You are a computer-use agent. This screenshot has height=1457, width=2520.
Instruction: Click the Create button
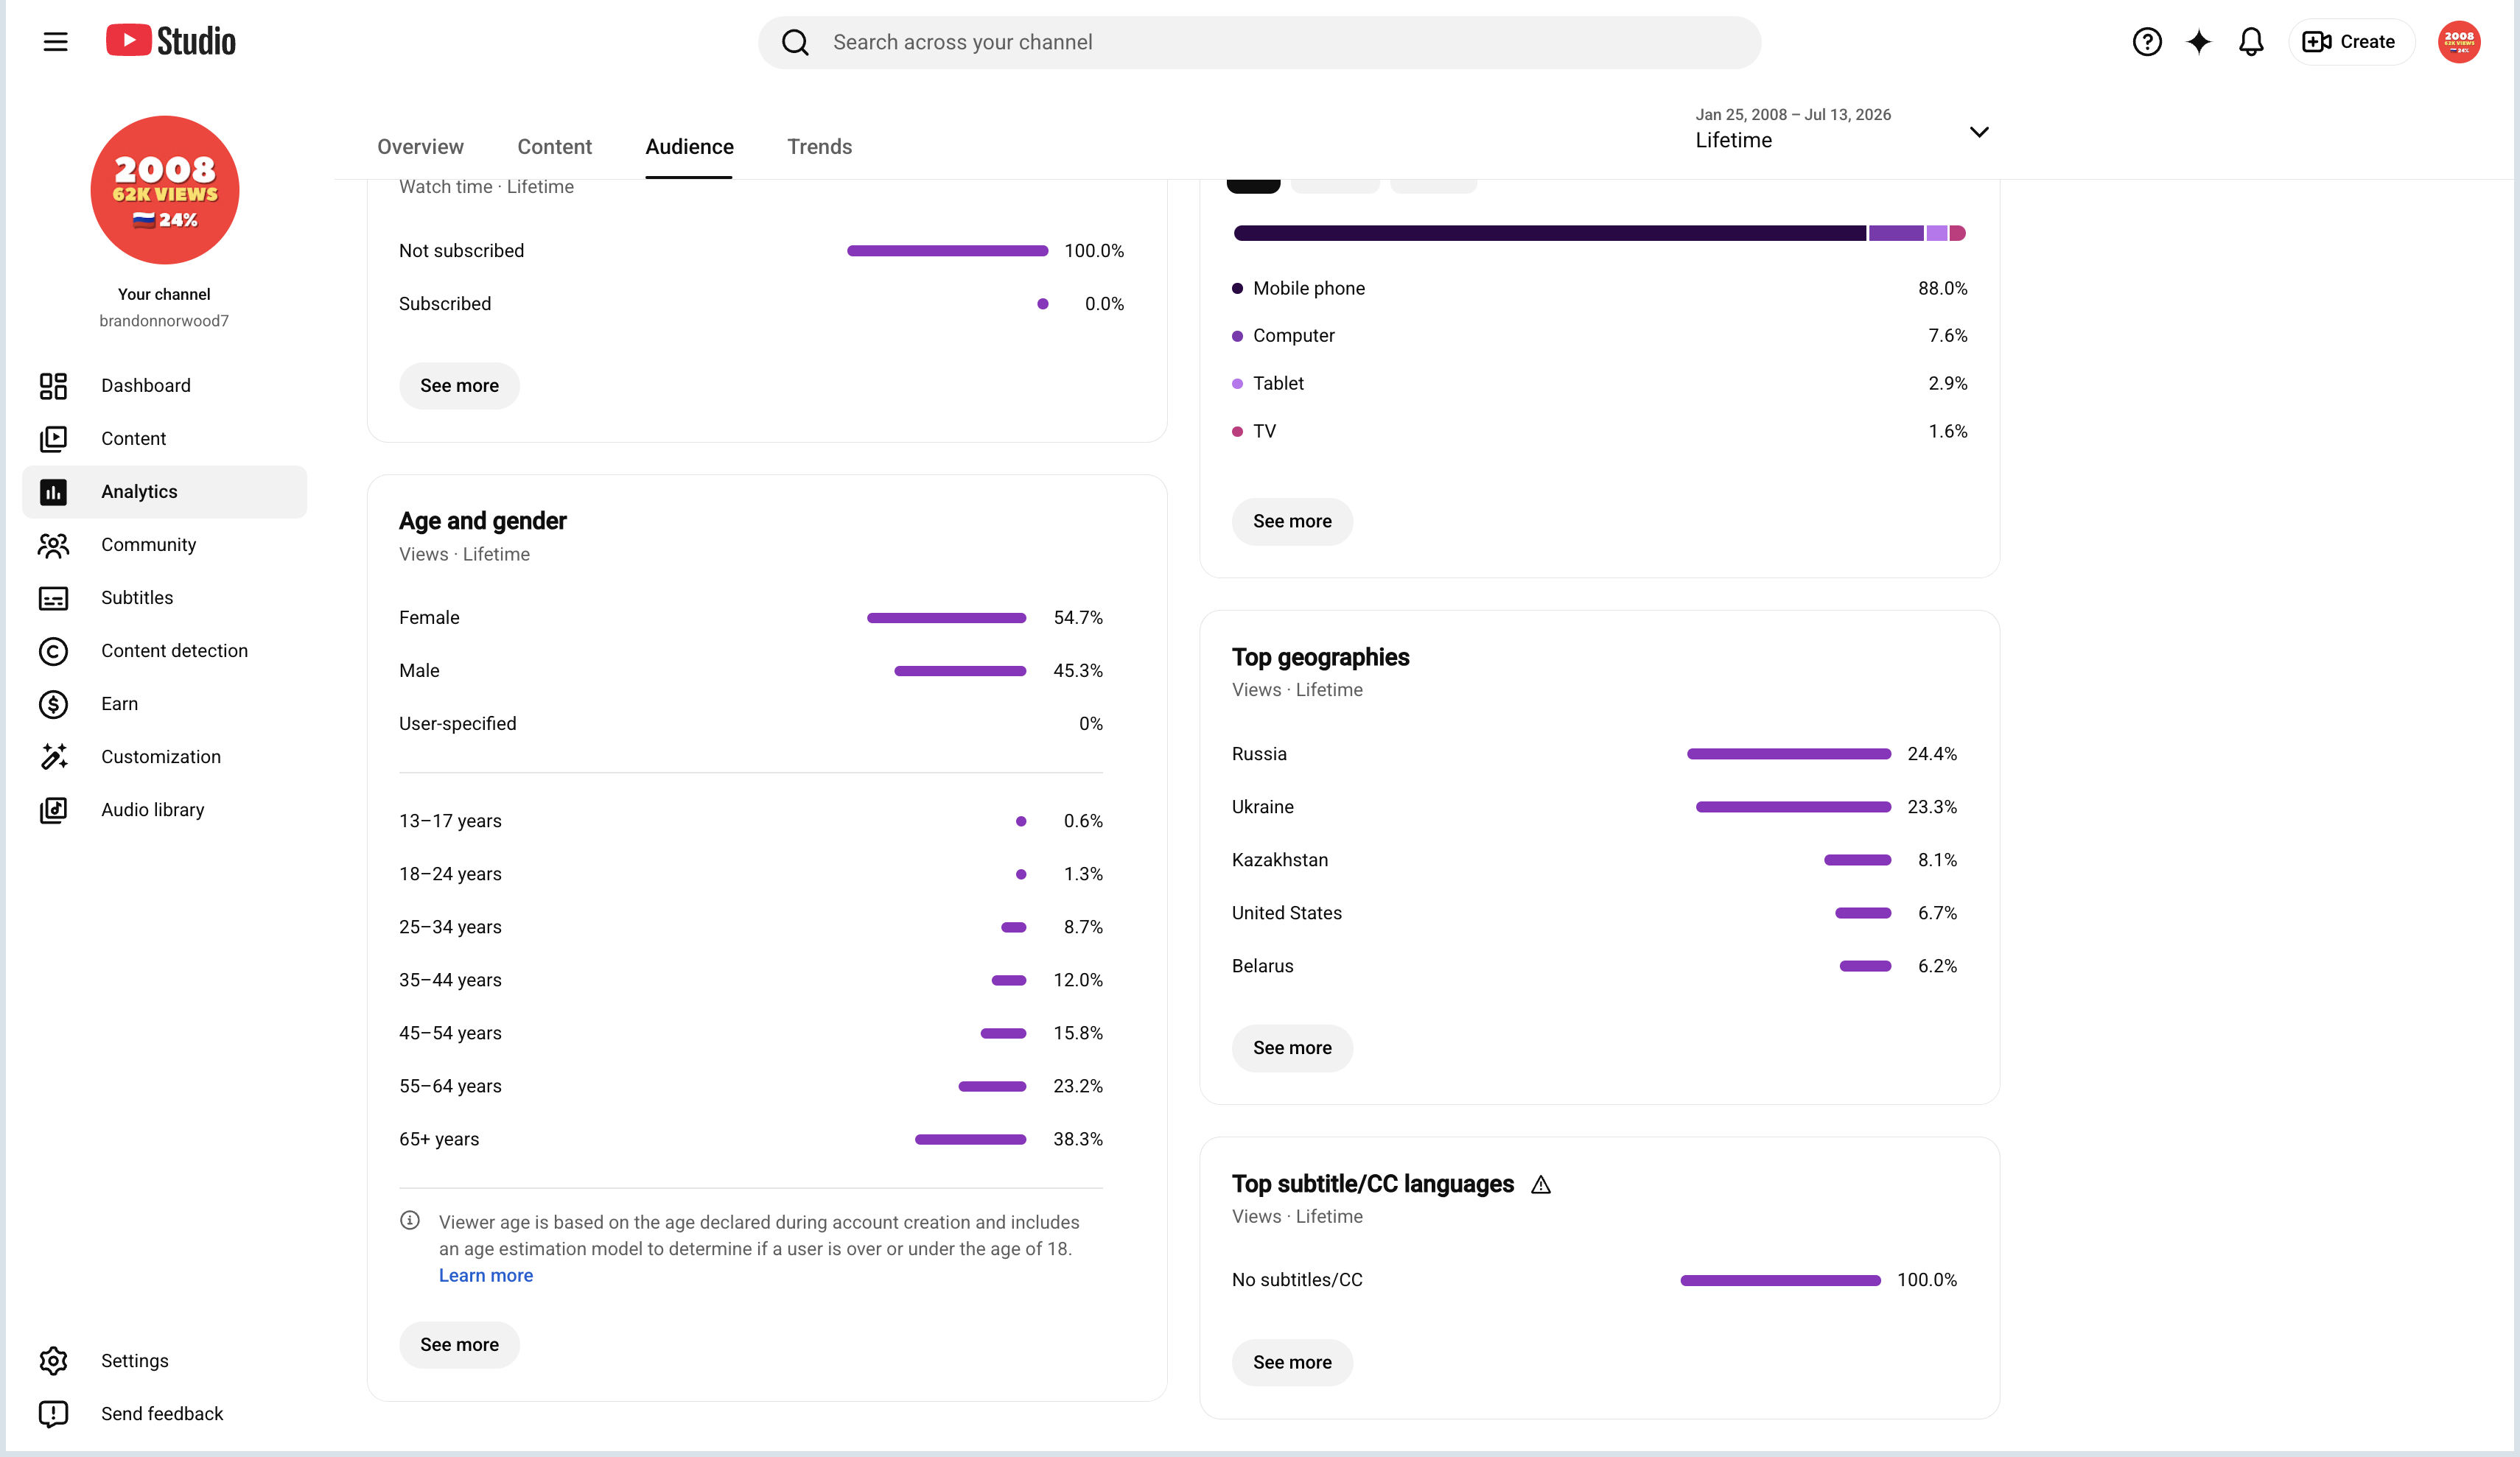point(2351,42)
